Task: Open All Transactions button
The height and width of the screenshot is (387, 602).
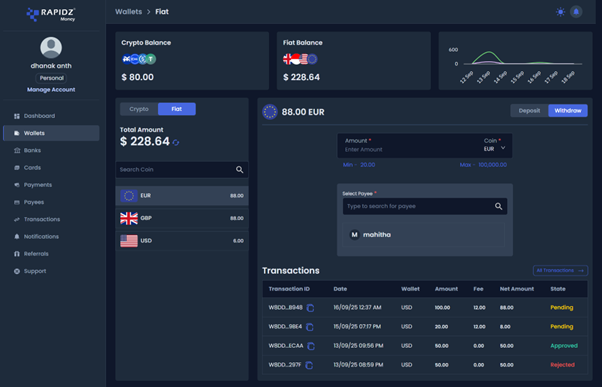Action: [x=560, y=271]
